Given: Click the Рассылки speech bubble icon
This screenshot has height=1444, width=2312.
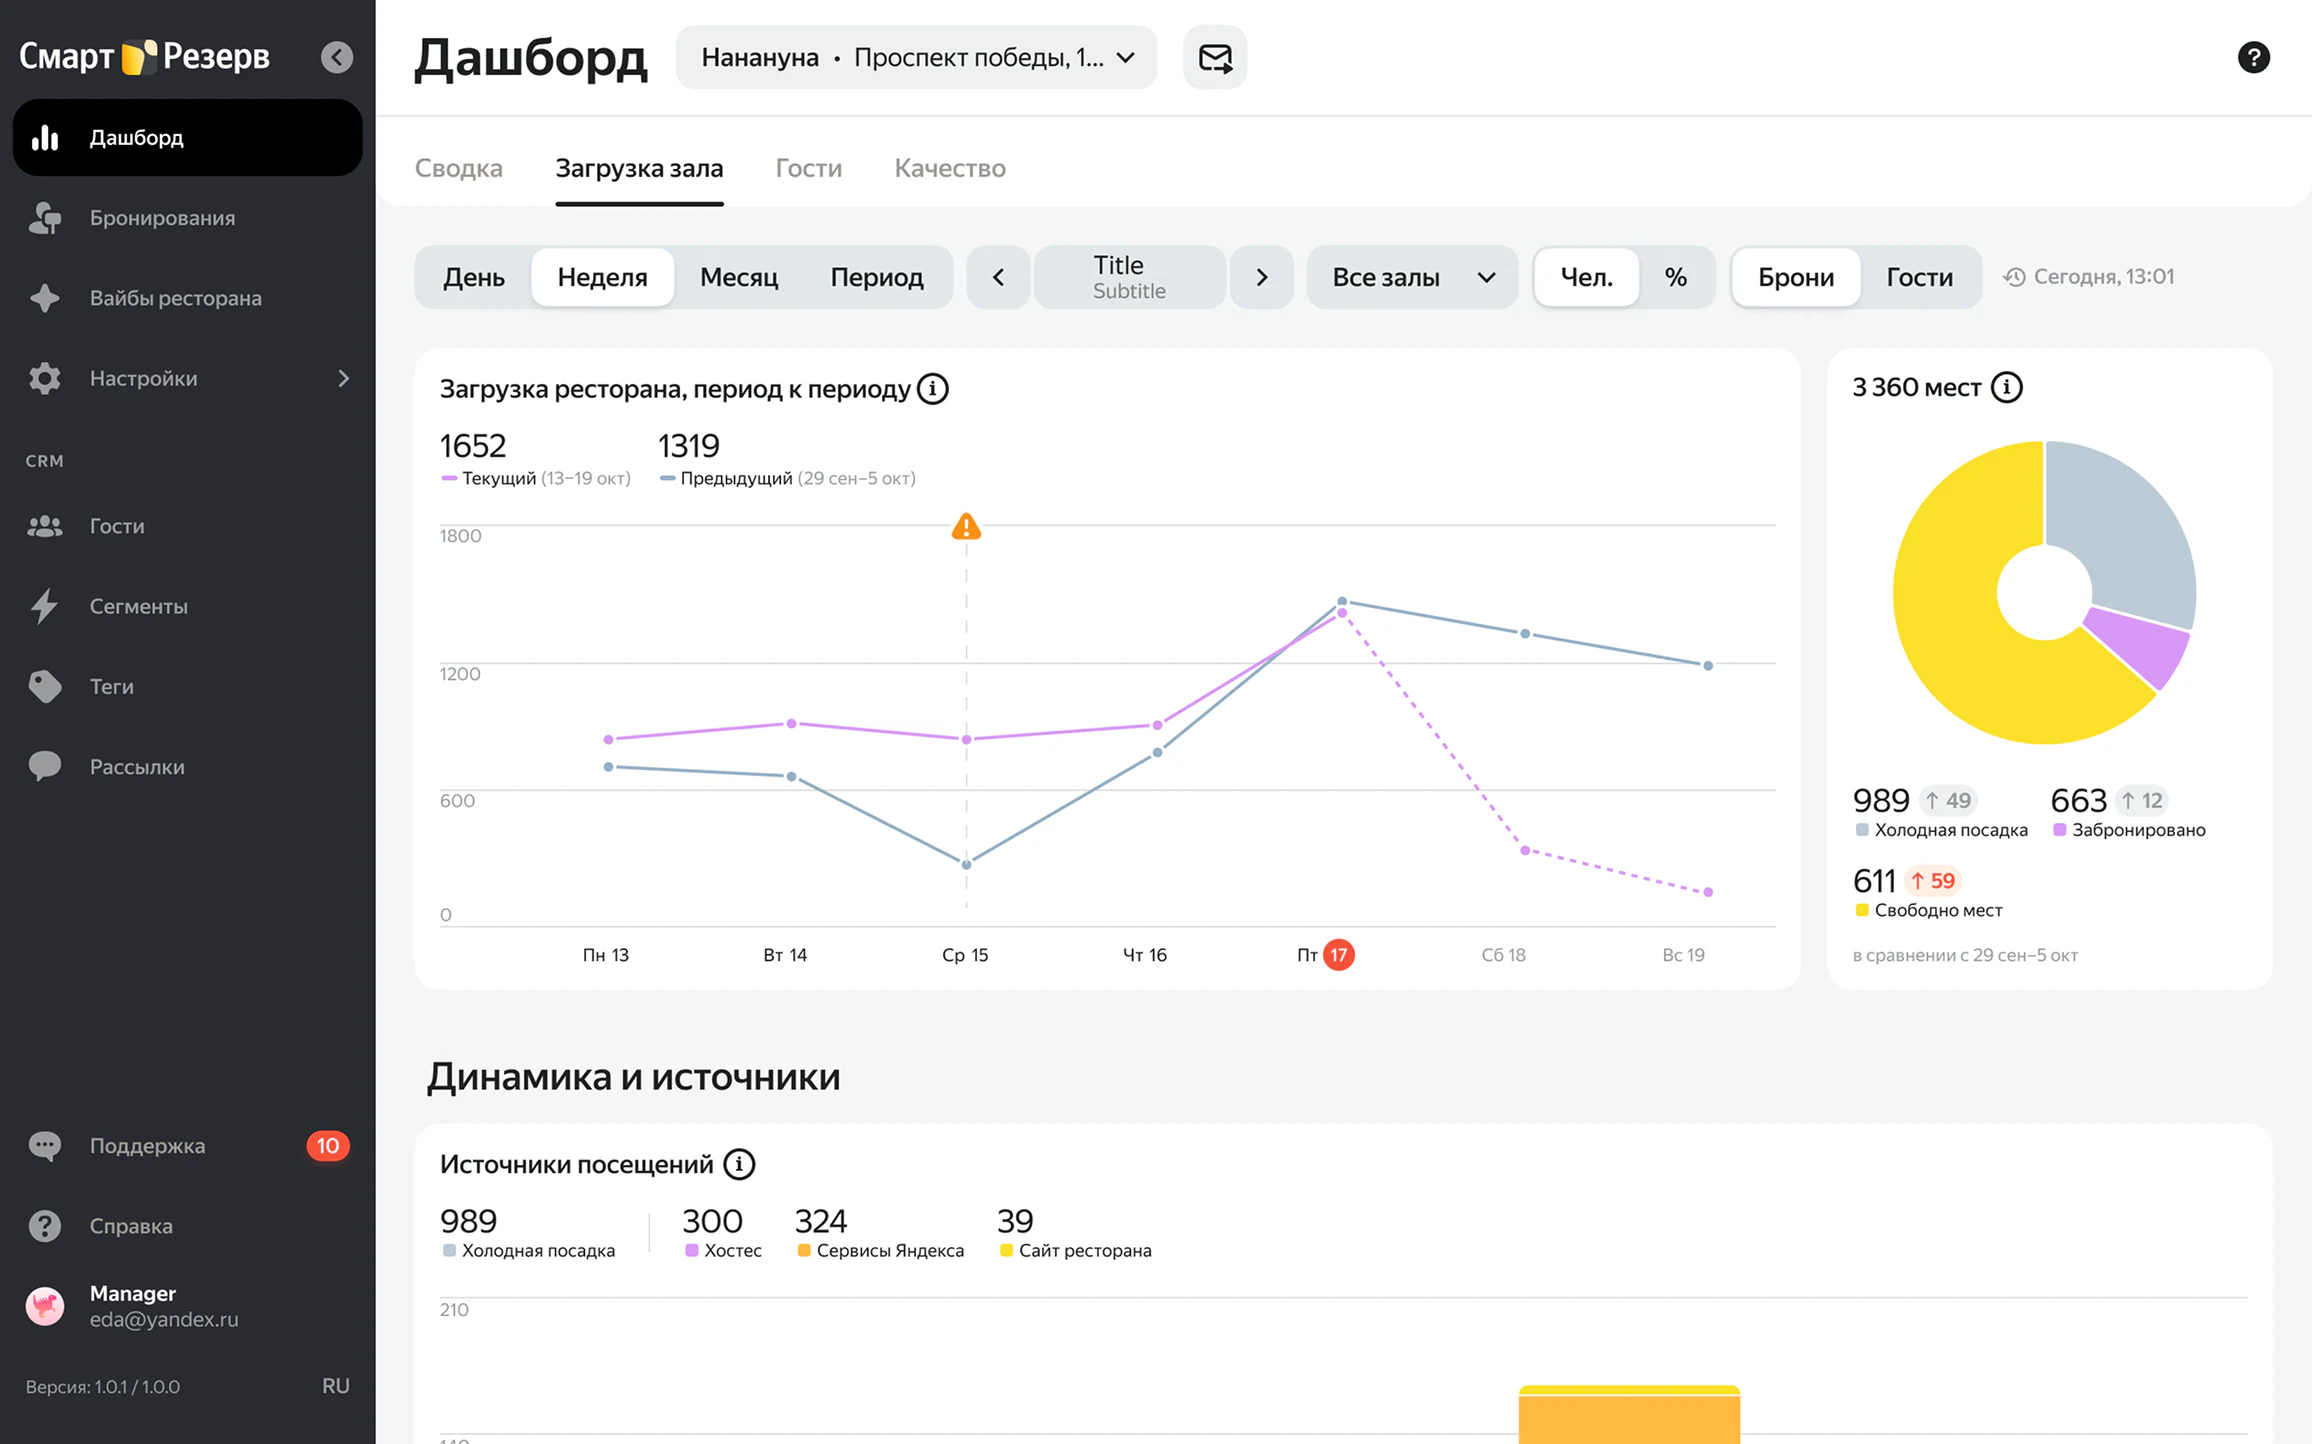Looking at the screenshot, I should [x=45, y=766].
